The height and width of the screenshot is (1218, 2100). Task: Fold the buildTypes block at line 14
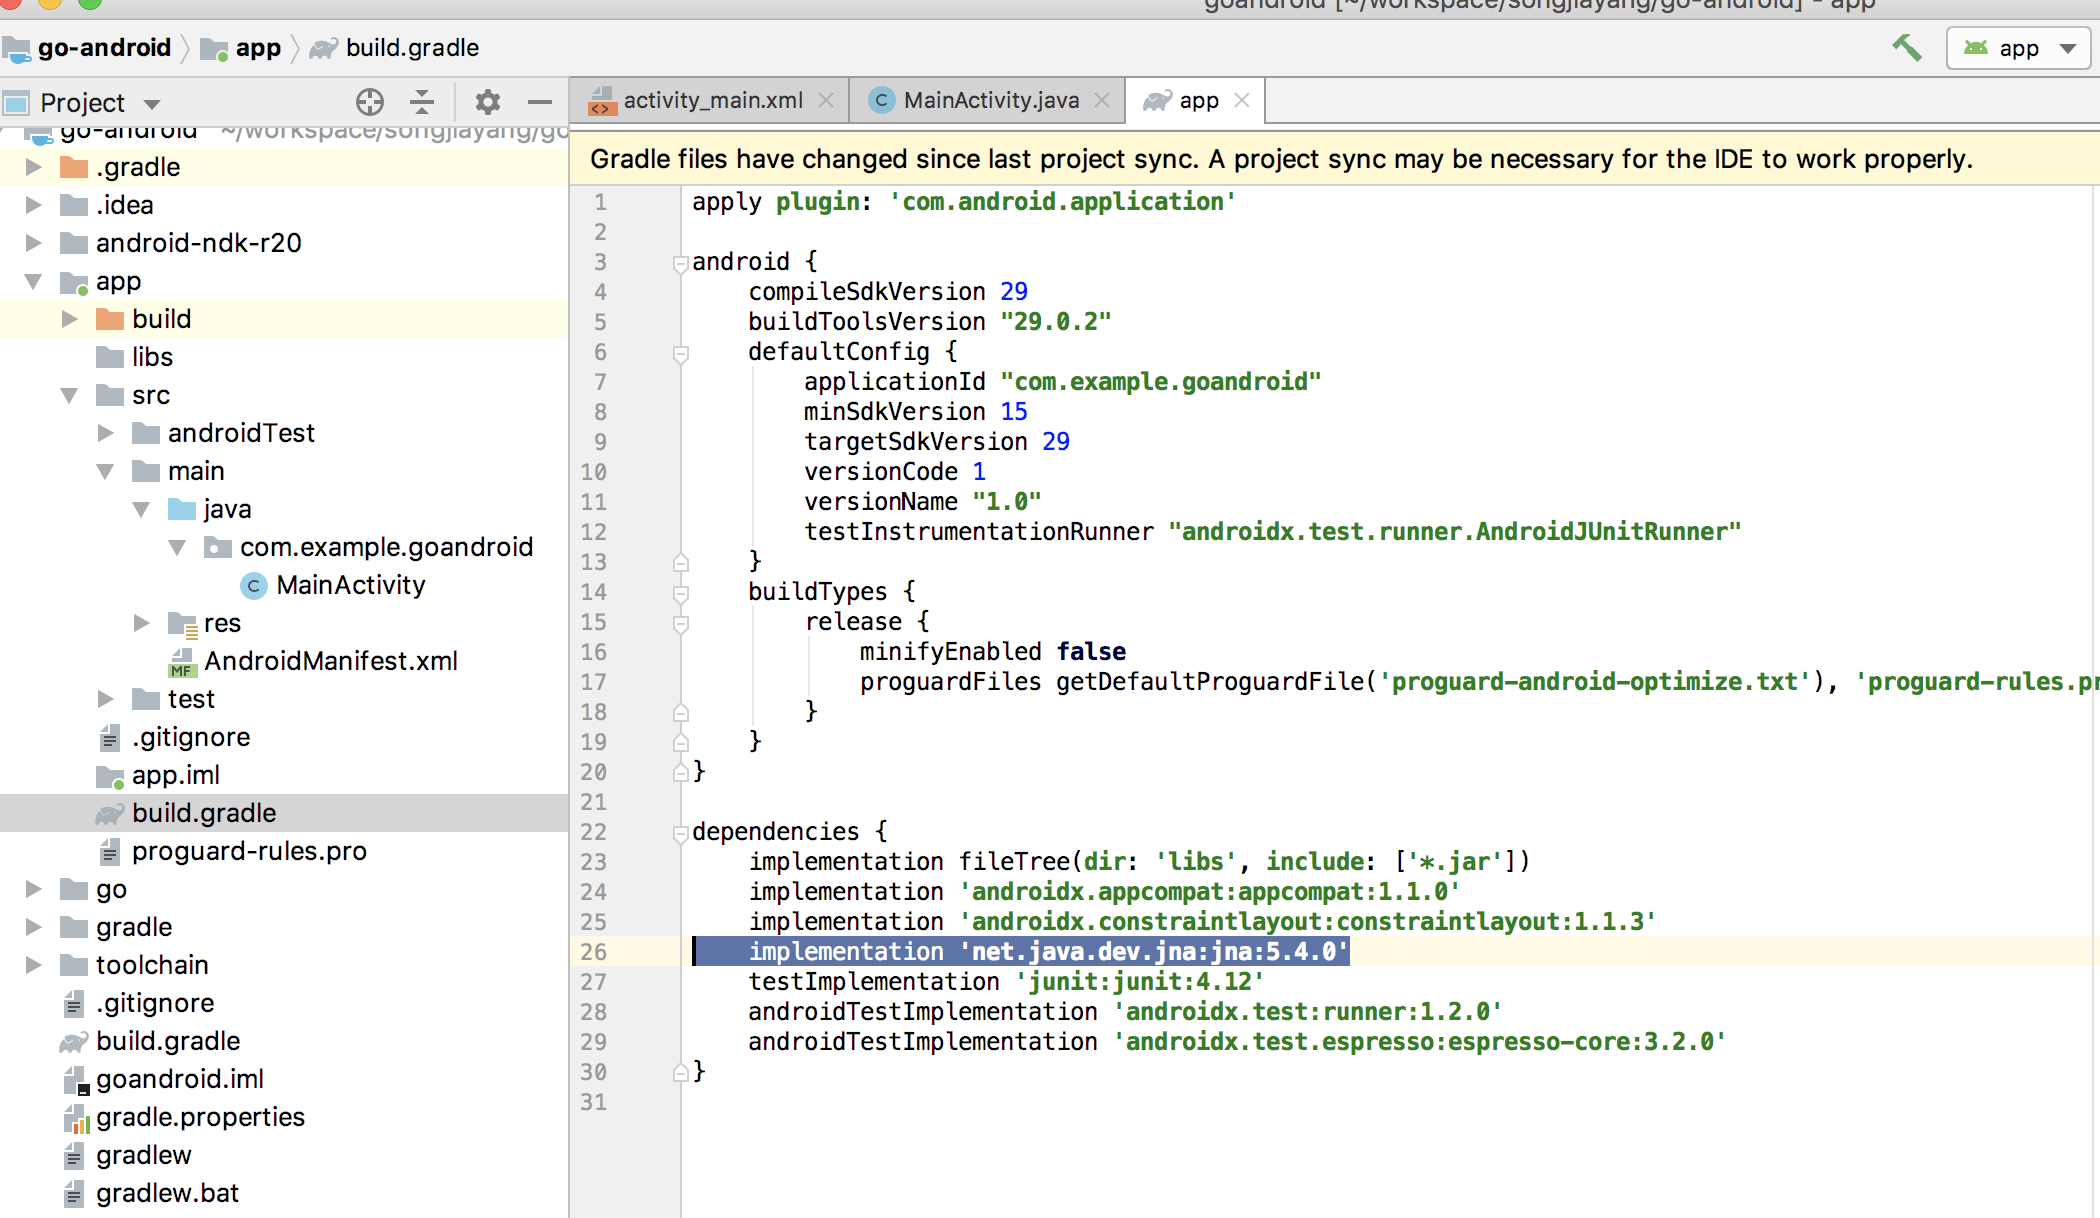click(681, 594)
